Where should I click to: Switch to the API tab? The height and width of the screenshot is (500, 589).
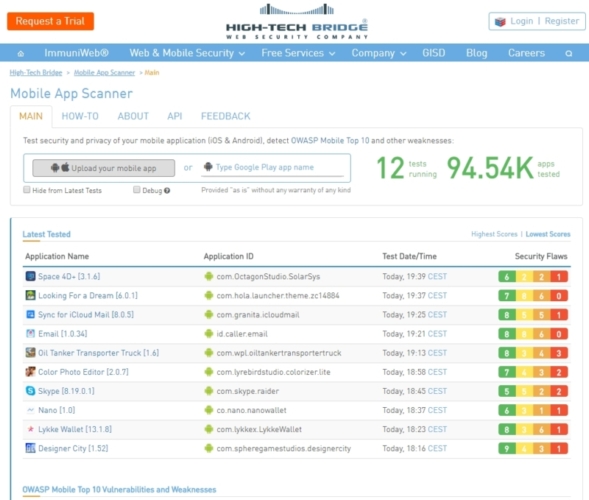175,116
